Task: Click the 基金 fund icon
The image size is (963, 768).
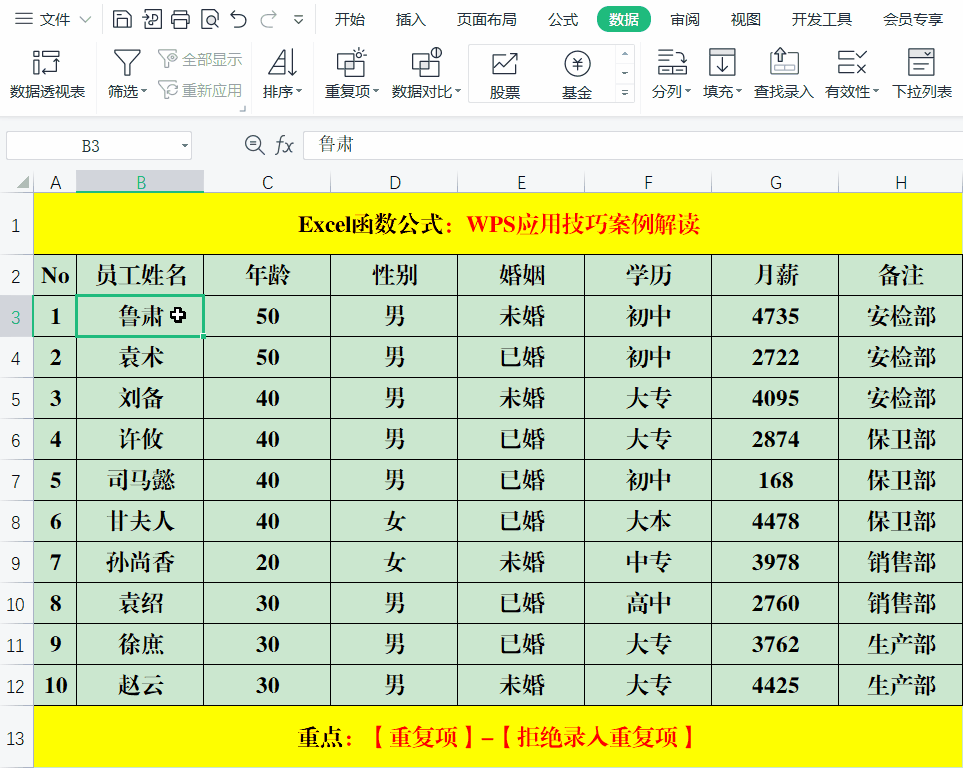Action: coord(577,75)
